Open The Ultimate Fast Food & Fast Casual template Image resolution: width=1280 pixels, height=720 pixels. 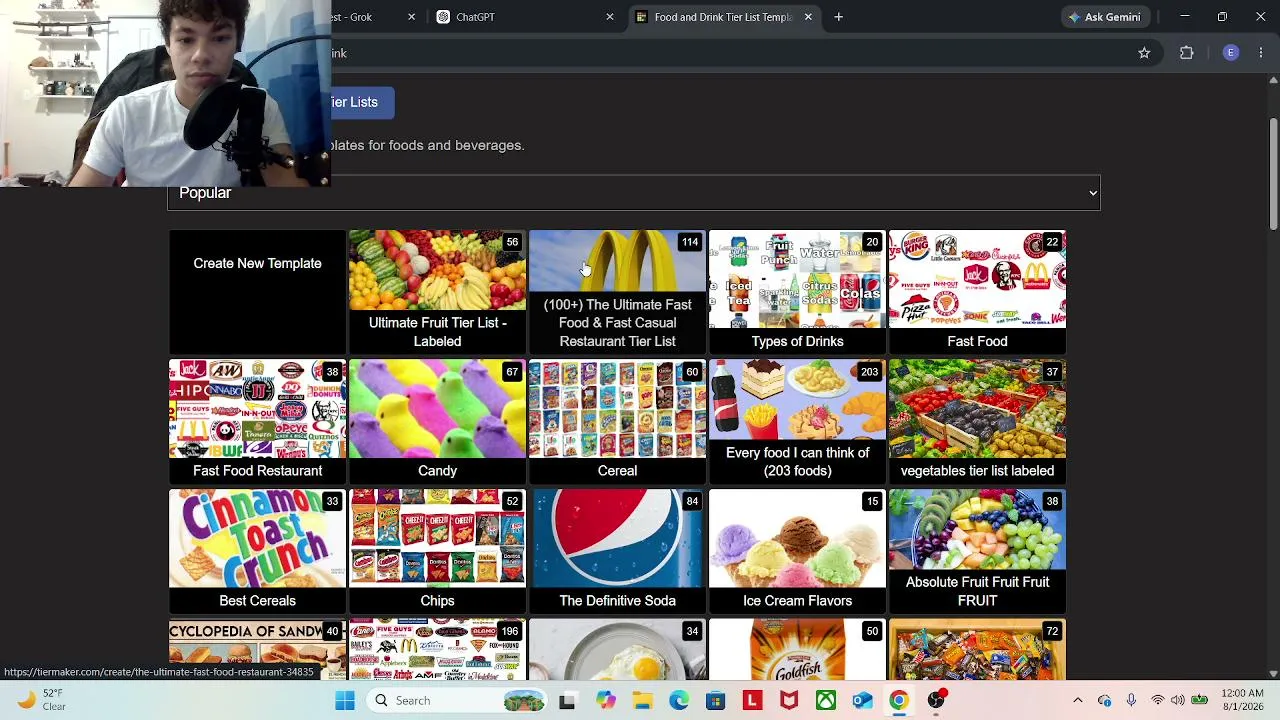pyautogui.click(x=617, y=292)
